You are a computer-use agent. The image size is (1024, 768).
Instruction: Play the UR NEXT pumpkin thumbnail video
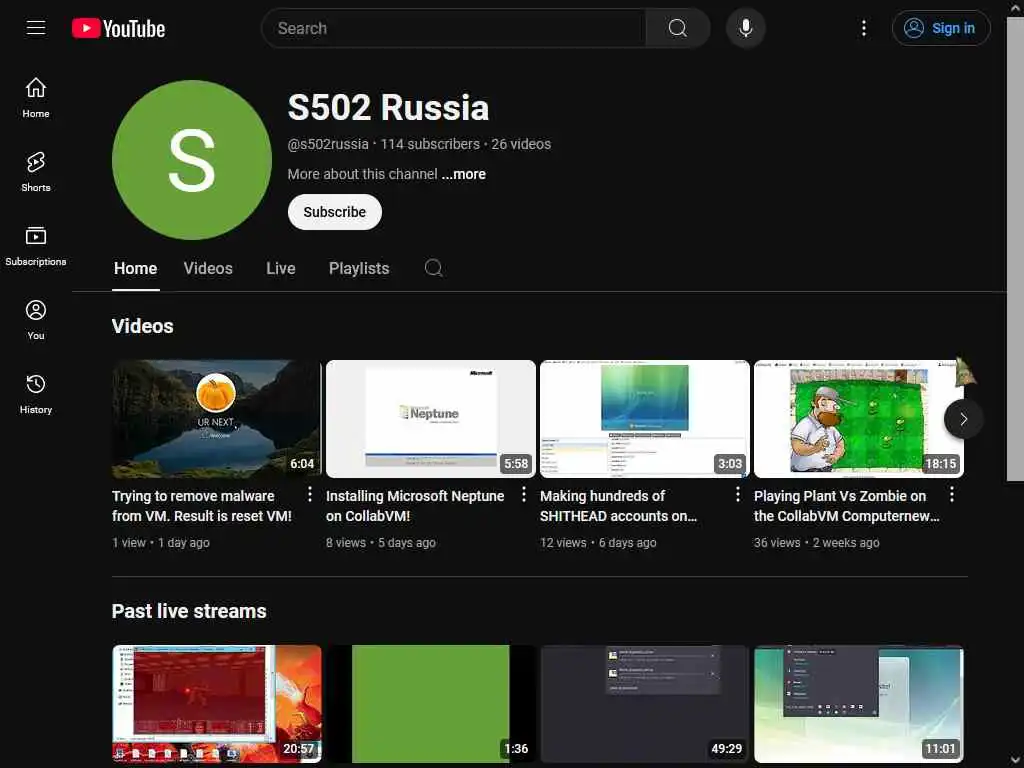(217, 419)
